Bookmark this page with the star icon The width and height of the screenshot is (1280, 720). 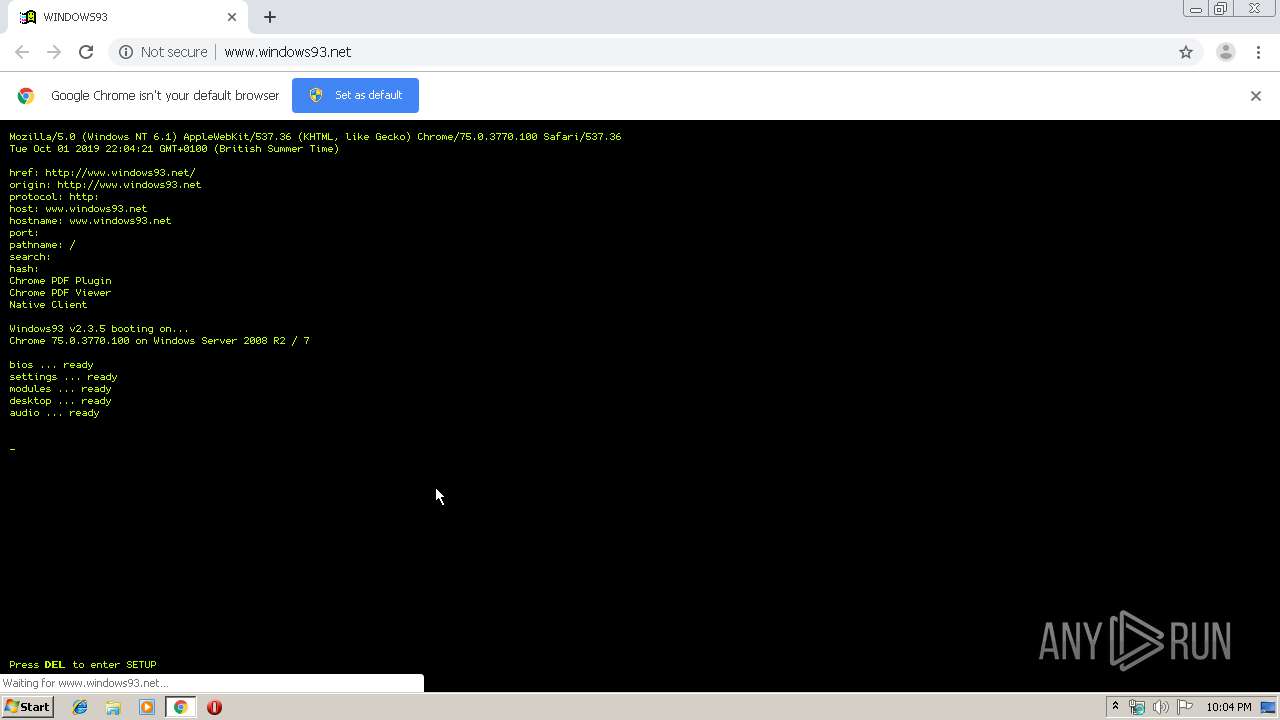tap(1186, 52)
